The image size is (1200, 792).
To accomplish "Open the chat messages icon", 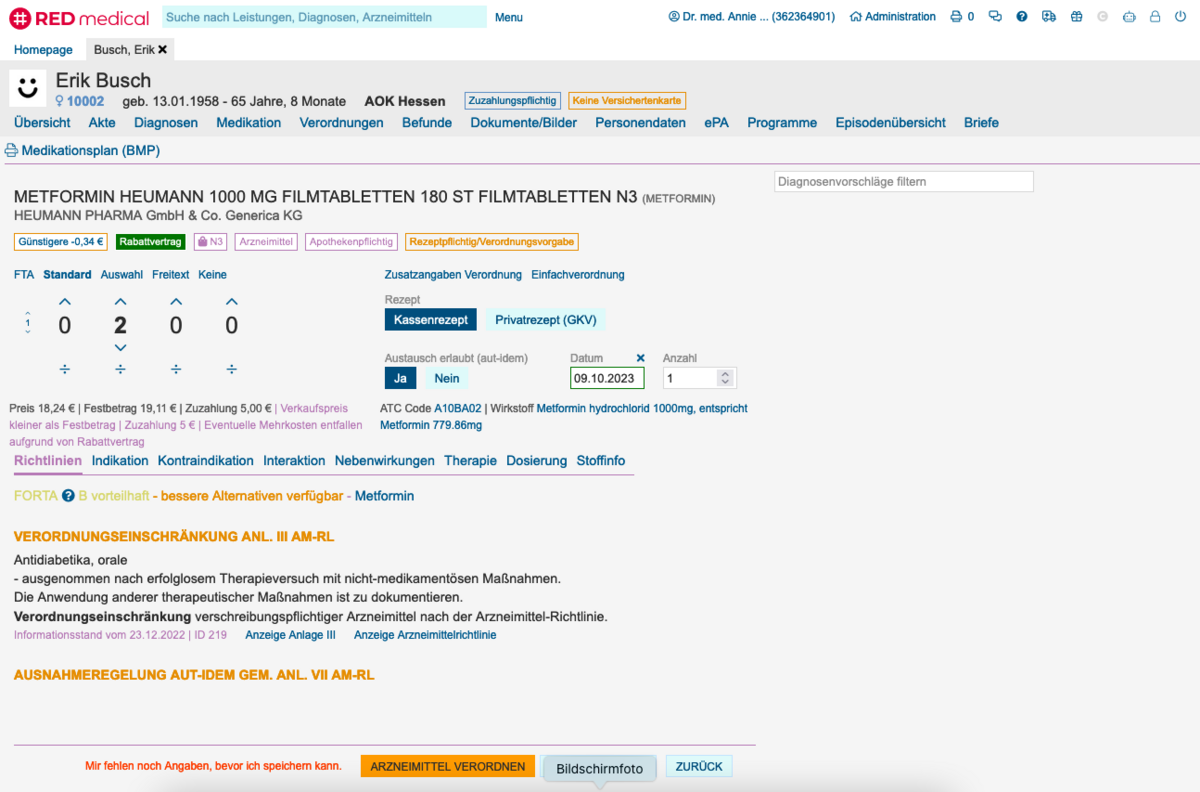I will [995, 17].
